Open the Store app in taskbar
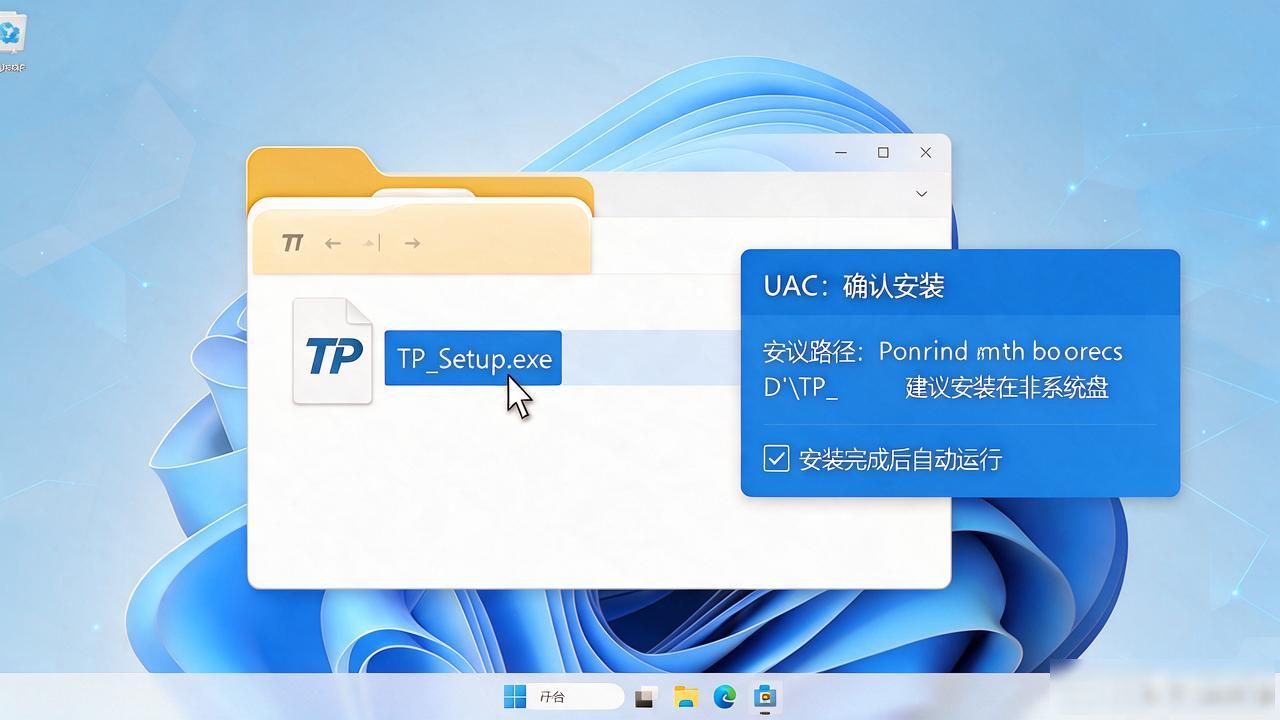This screenshot has width=1280, height=720. (765, 696)
